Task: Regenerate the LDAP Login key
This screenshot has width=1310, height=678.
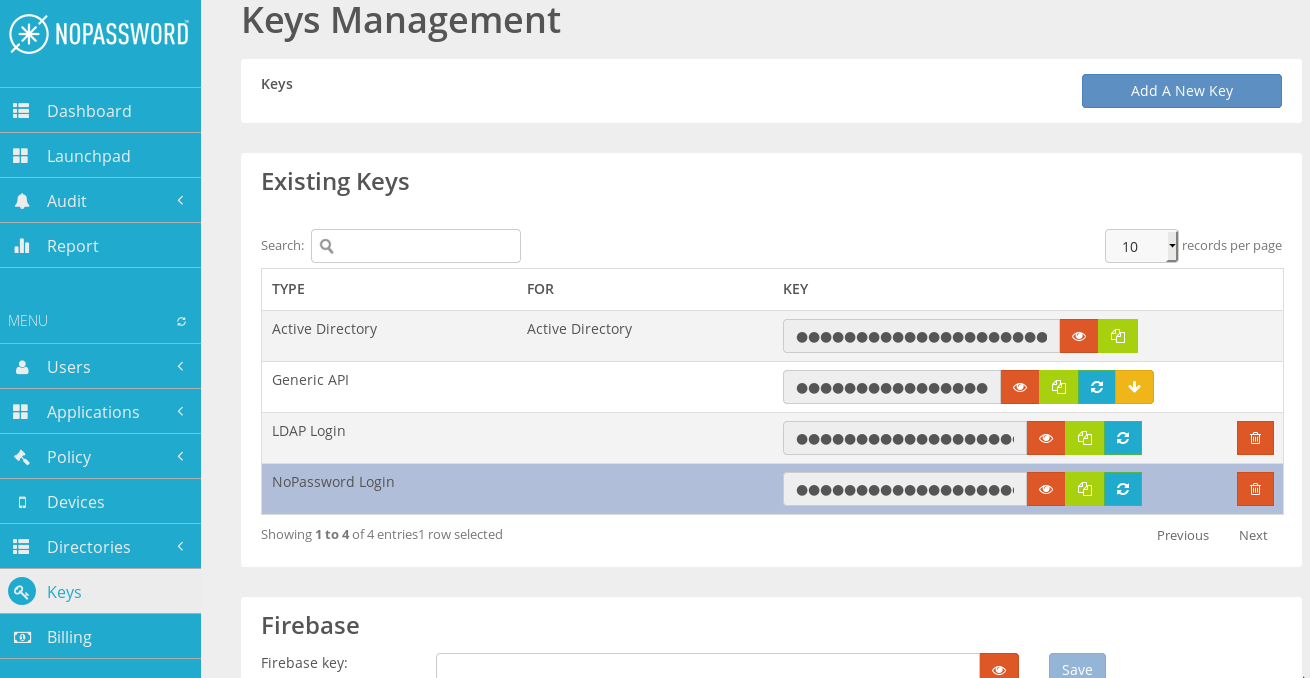Action: 1123,438
